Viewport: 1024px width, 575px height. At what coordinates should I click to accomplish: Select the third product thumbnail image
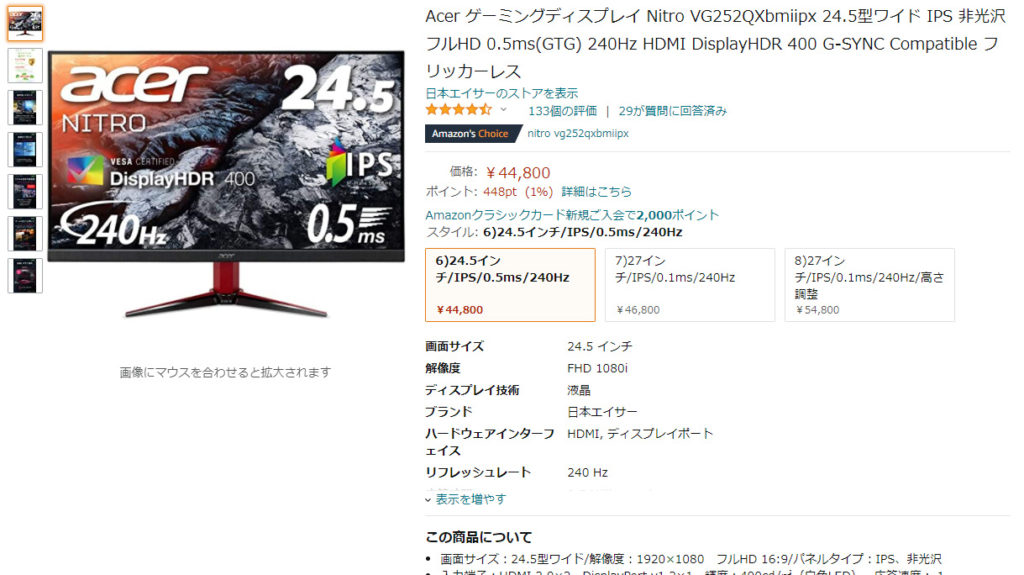25,107
